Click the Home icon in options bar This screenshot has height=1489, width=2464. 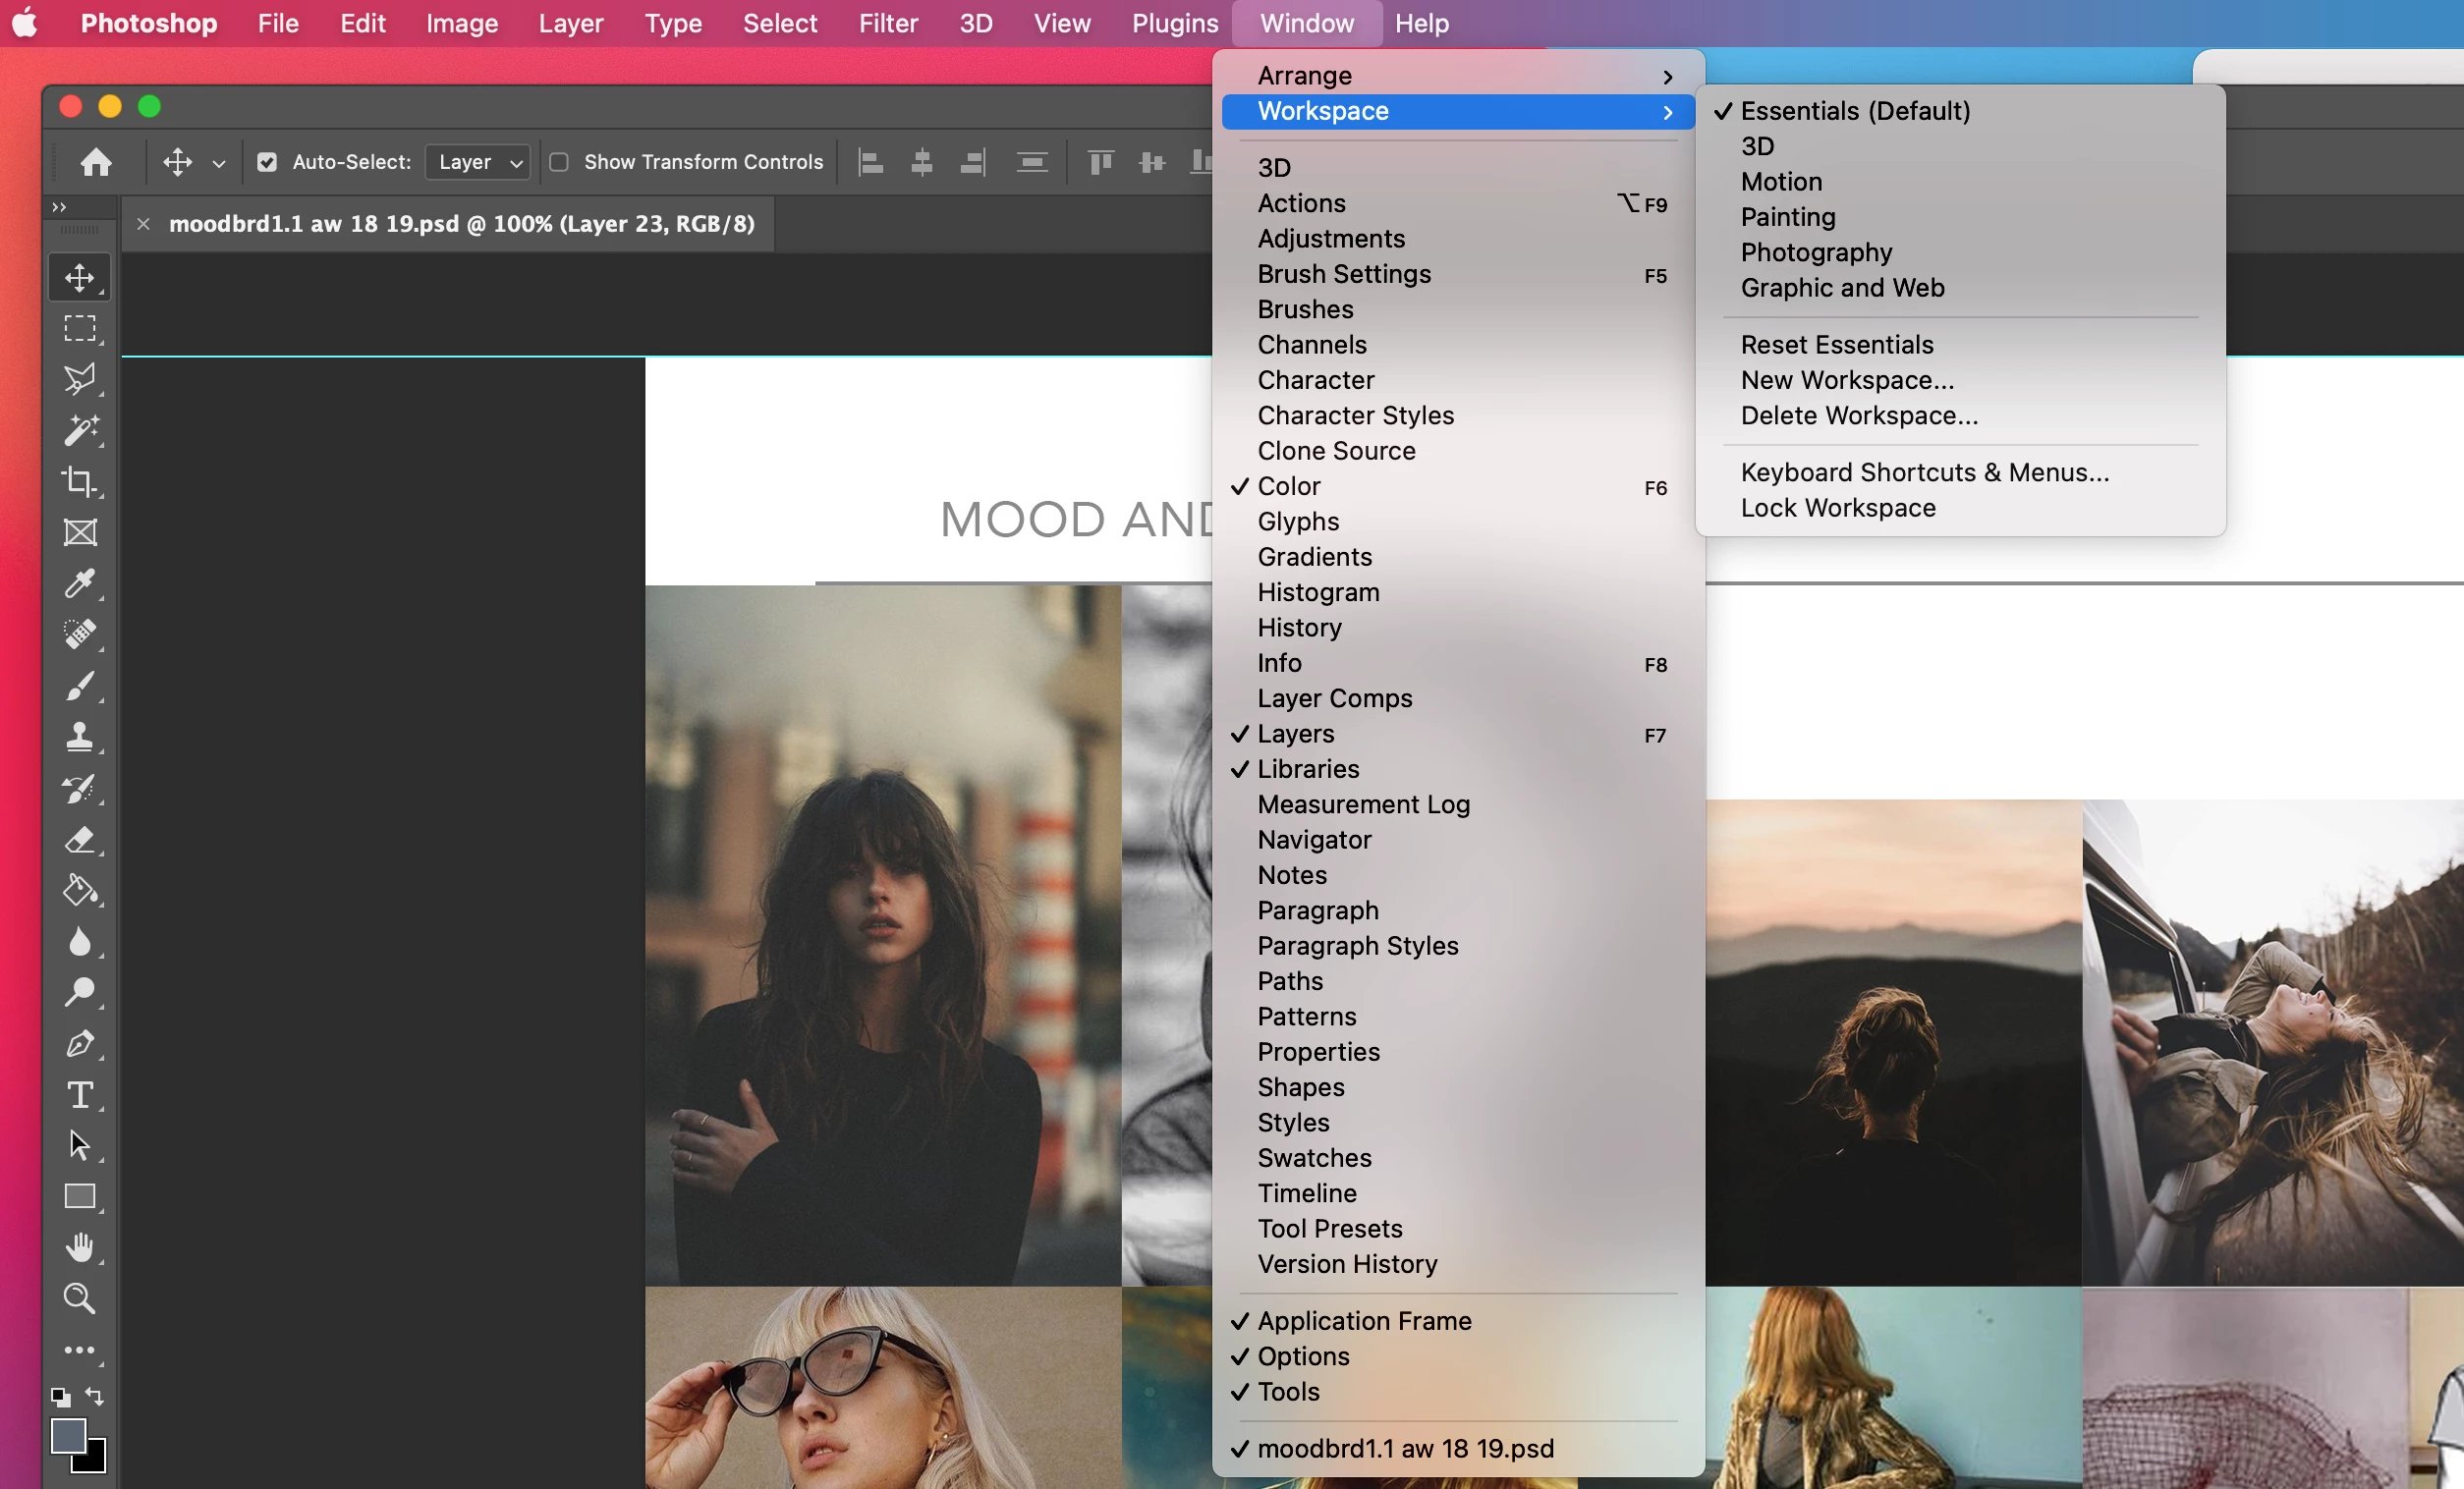point(96,162)
